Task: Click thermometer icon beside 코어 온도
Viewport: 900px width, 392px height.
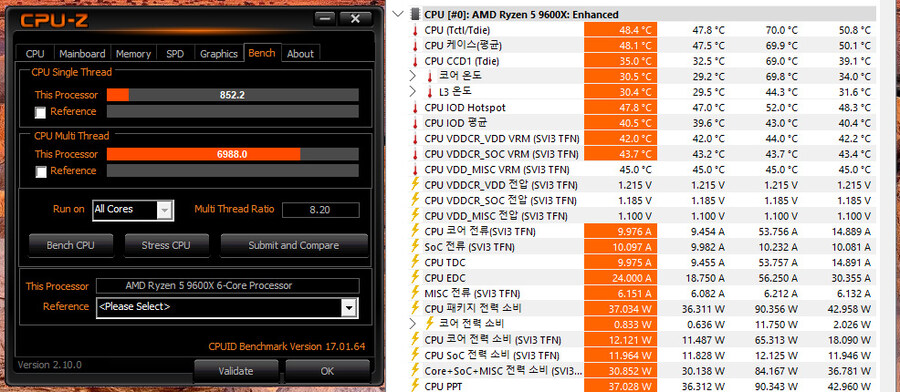Action: pyautogui.click(x=430, y=76)
